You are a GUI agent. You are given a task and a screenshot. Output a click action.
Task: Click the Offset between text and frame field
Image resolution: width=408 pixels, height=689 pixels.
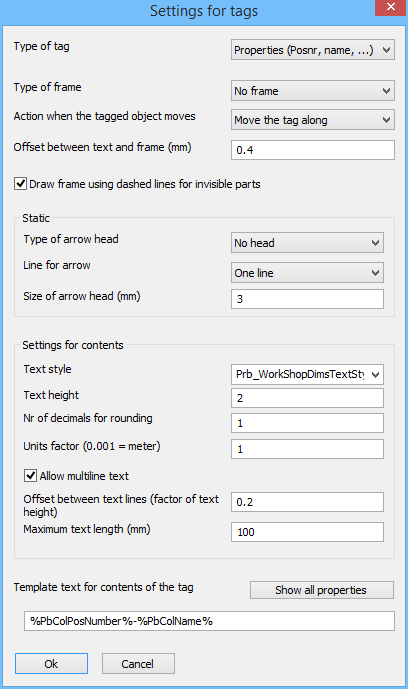tap(313, 150)
